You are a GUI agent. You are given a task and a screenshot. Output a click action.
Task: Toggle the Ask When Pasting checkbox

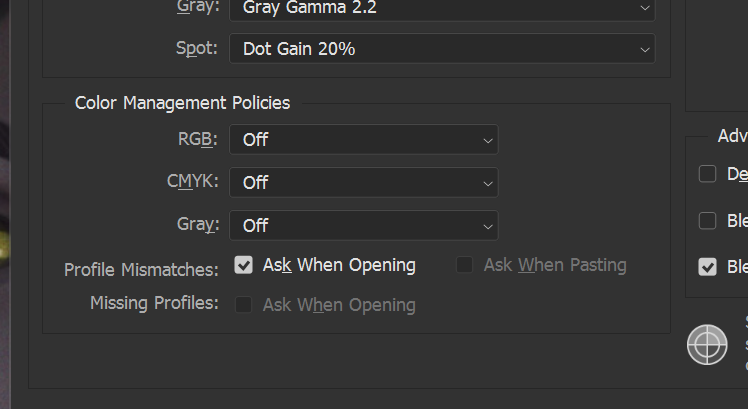click(x=464, y=265)
